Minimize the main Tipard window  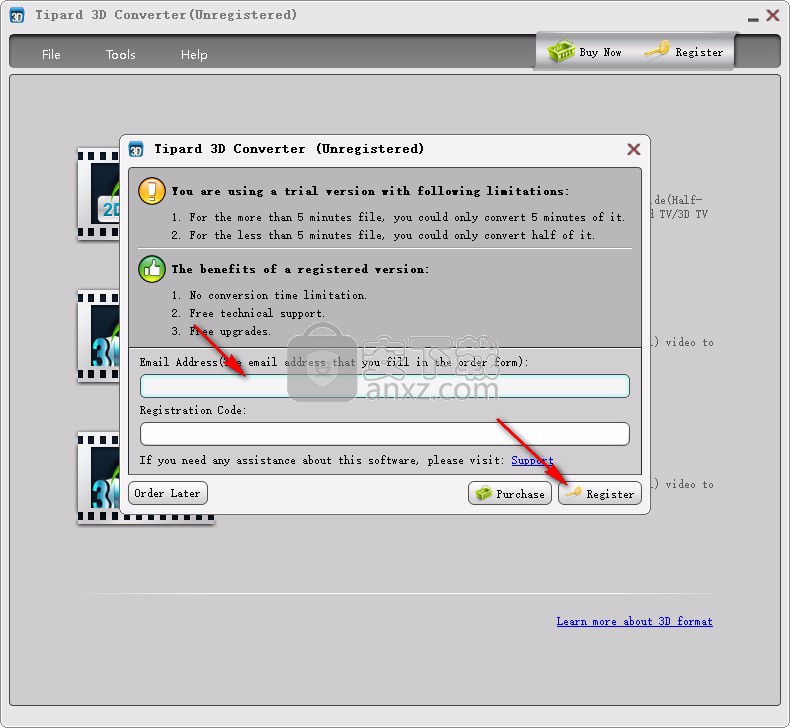[753, 18]
